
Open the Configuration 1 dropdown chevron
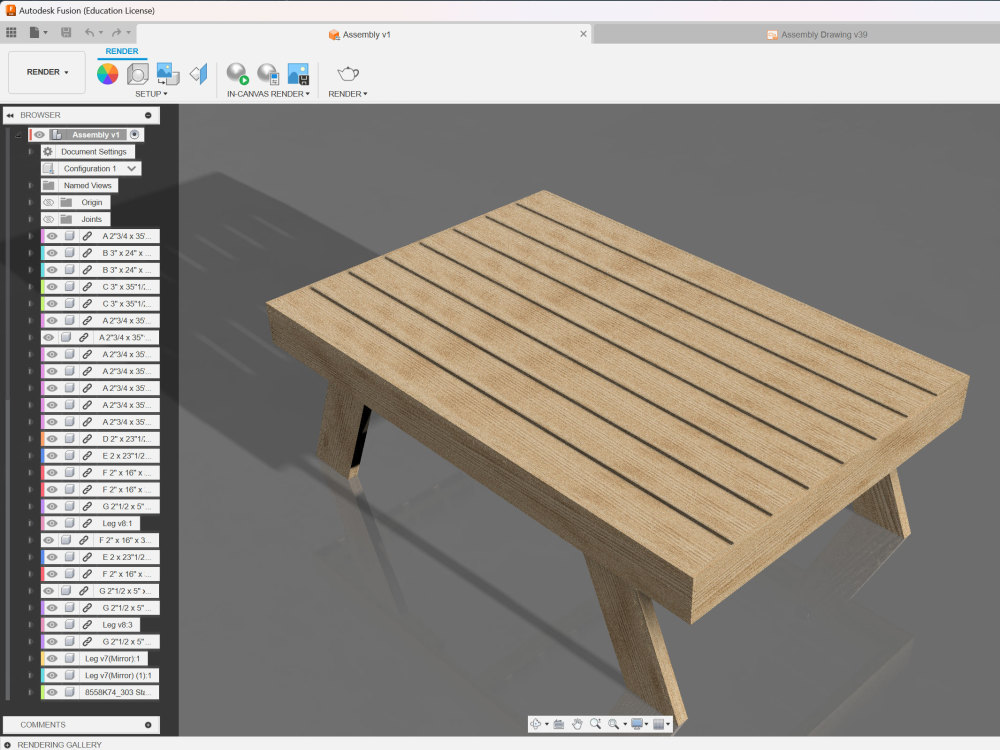[131, 169]
